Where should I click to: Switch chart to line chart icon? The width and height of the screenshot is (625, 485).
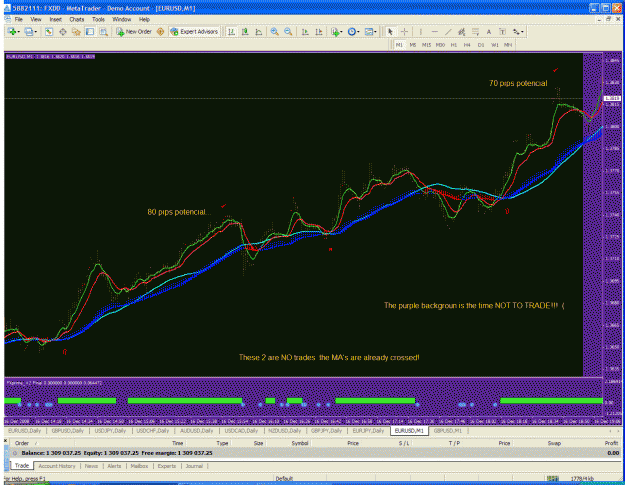tap(259, 31)
